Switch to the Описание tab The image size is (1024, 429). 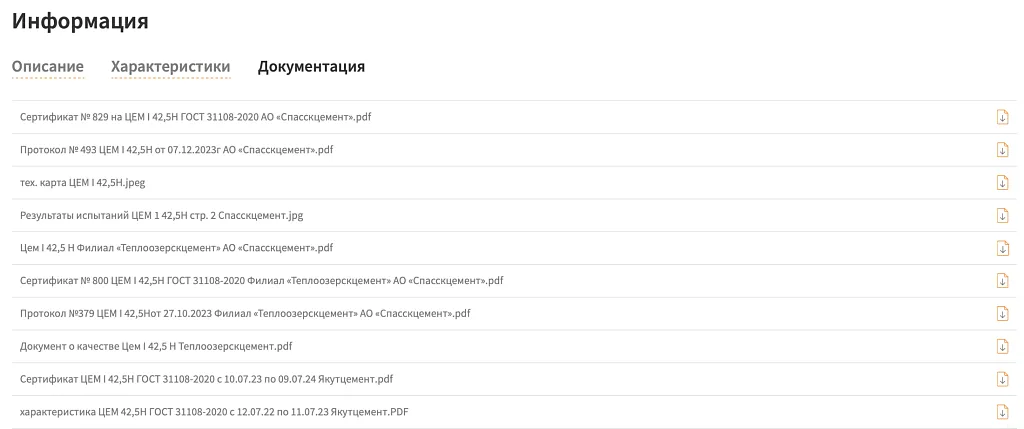tap(48, 67)
